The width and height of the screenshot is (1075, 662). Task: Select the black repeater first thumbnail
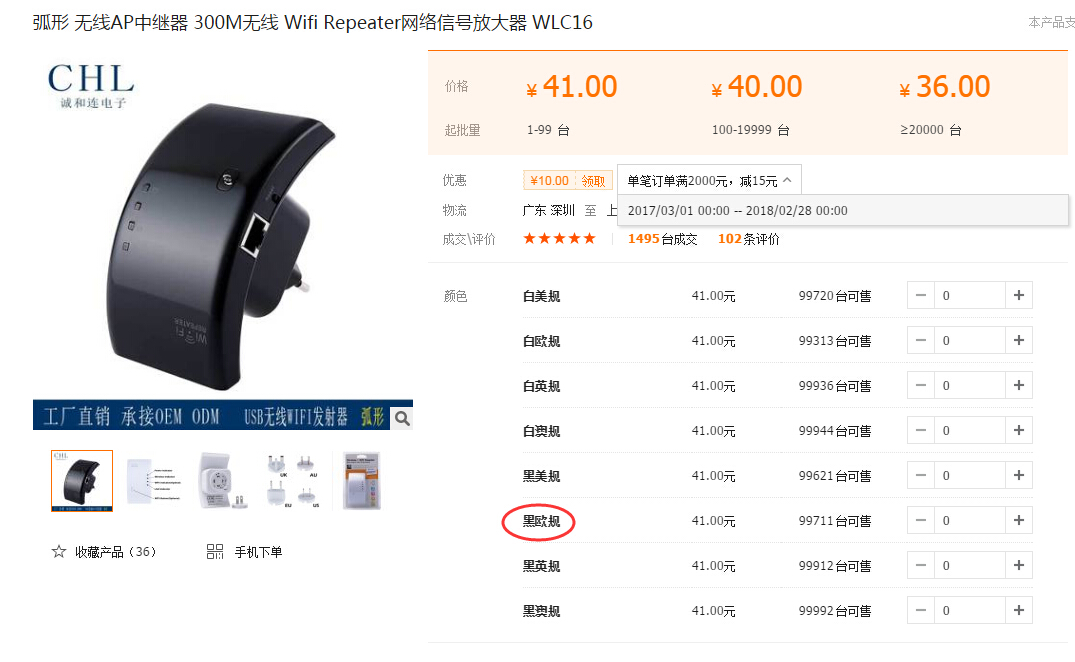[82, 481]
